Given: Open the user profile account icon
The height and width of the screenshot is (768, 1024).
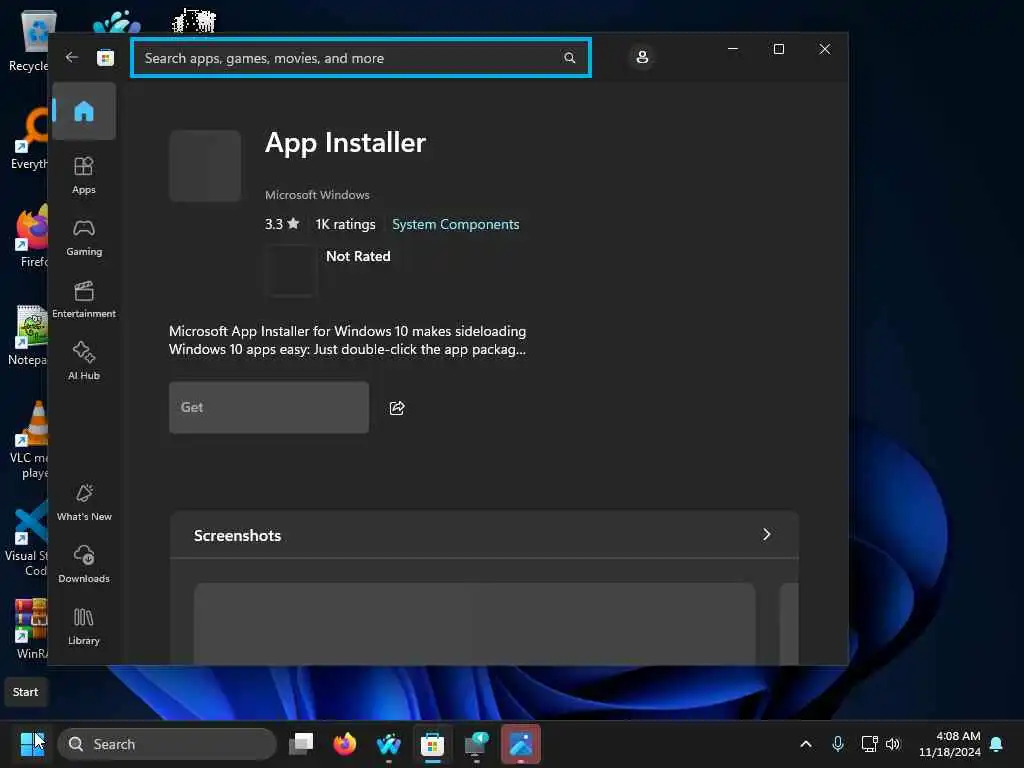Looking at the screenshot, I should (x=642, y=57).
